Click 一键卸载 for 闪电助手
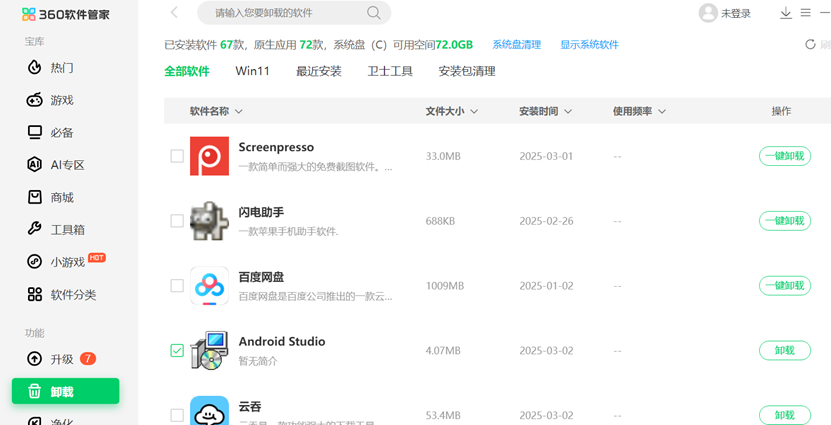 [x=785, y=221]
